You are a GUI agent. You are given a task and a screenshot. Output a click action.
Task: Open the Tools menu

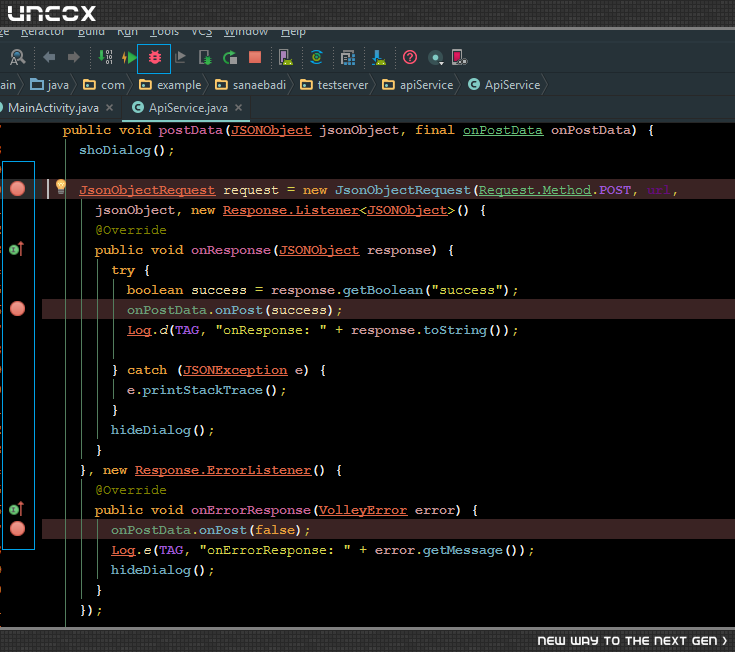click(x=165, y=32)
